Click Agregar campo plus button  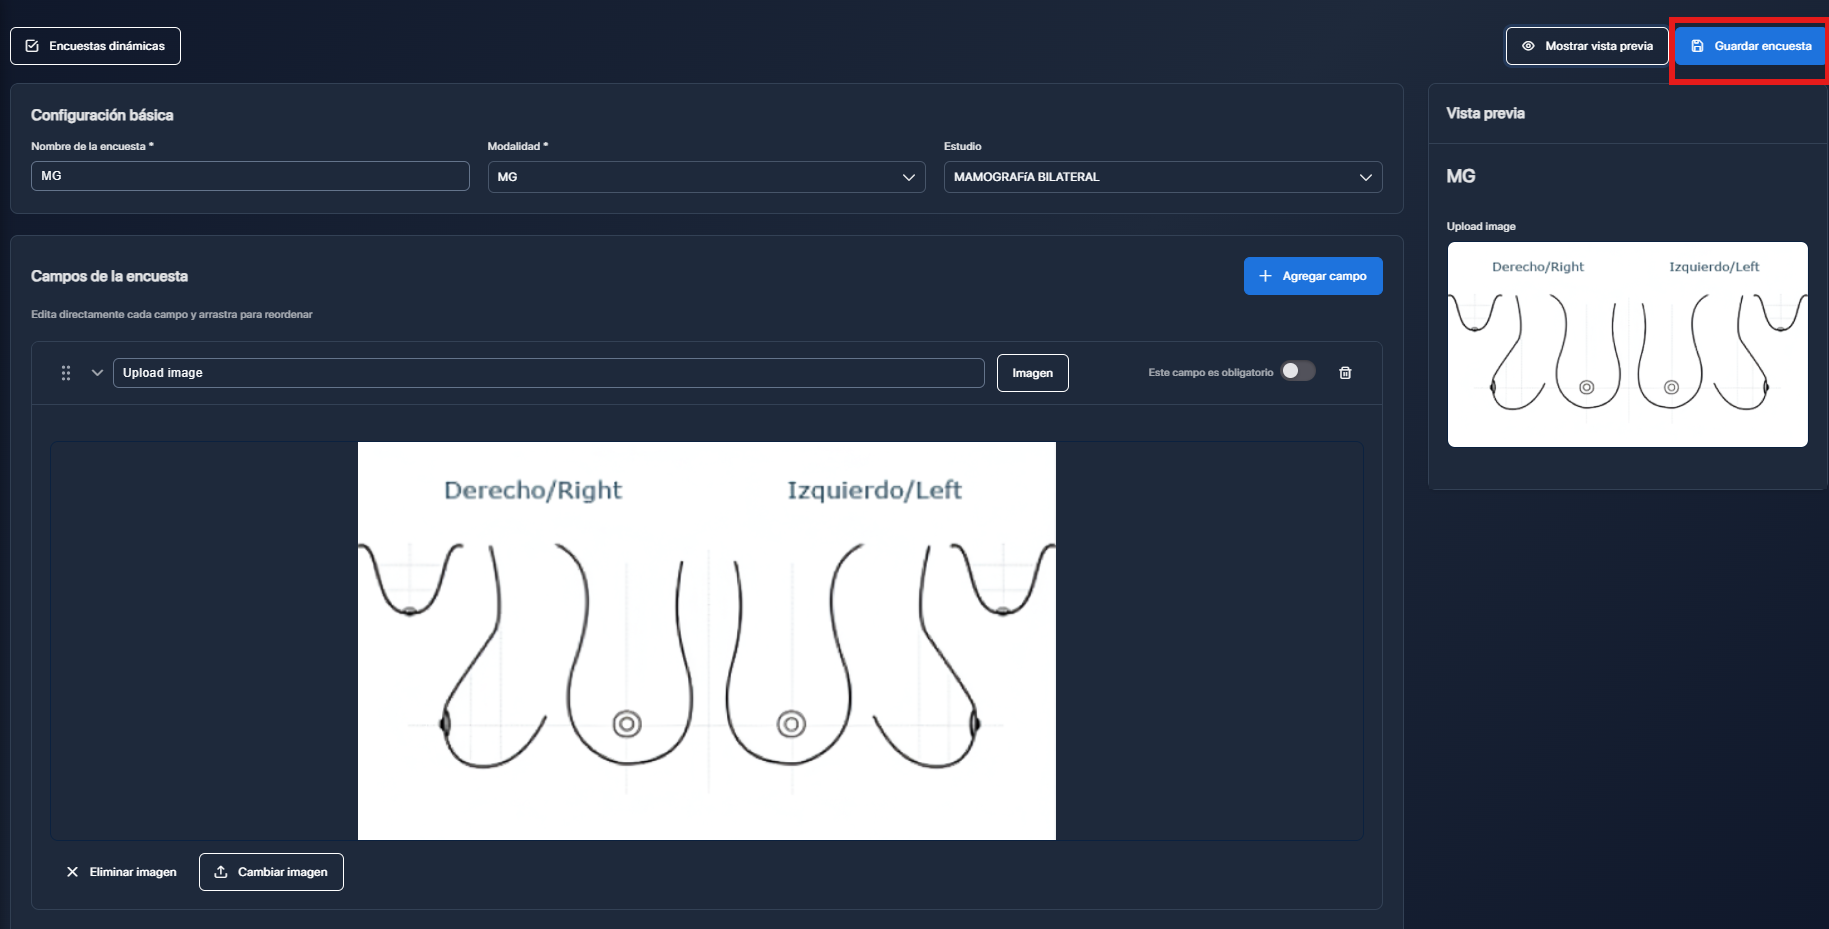(1312, 276)
